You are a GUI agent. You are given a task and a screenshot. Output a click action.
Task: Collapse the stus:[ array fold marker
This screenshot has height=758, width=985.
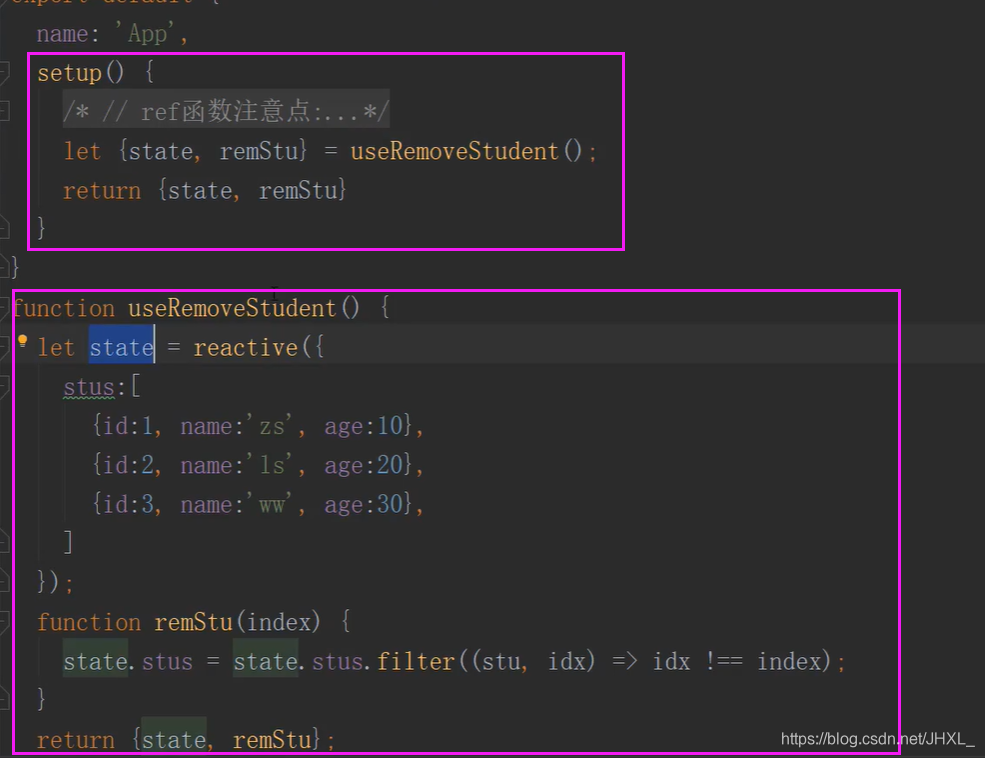(x=4, y=386)
